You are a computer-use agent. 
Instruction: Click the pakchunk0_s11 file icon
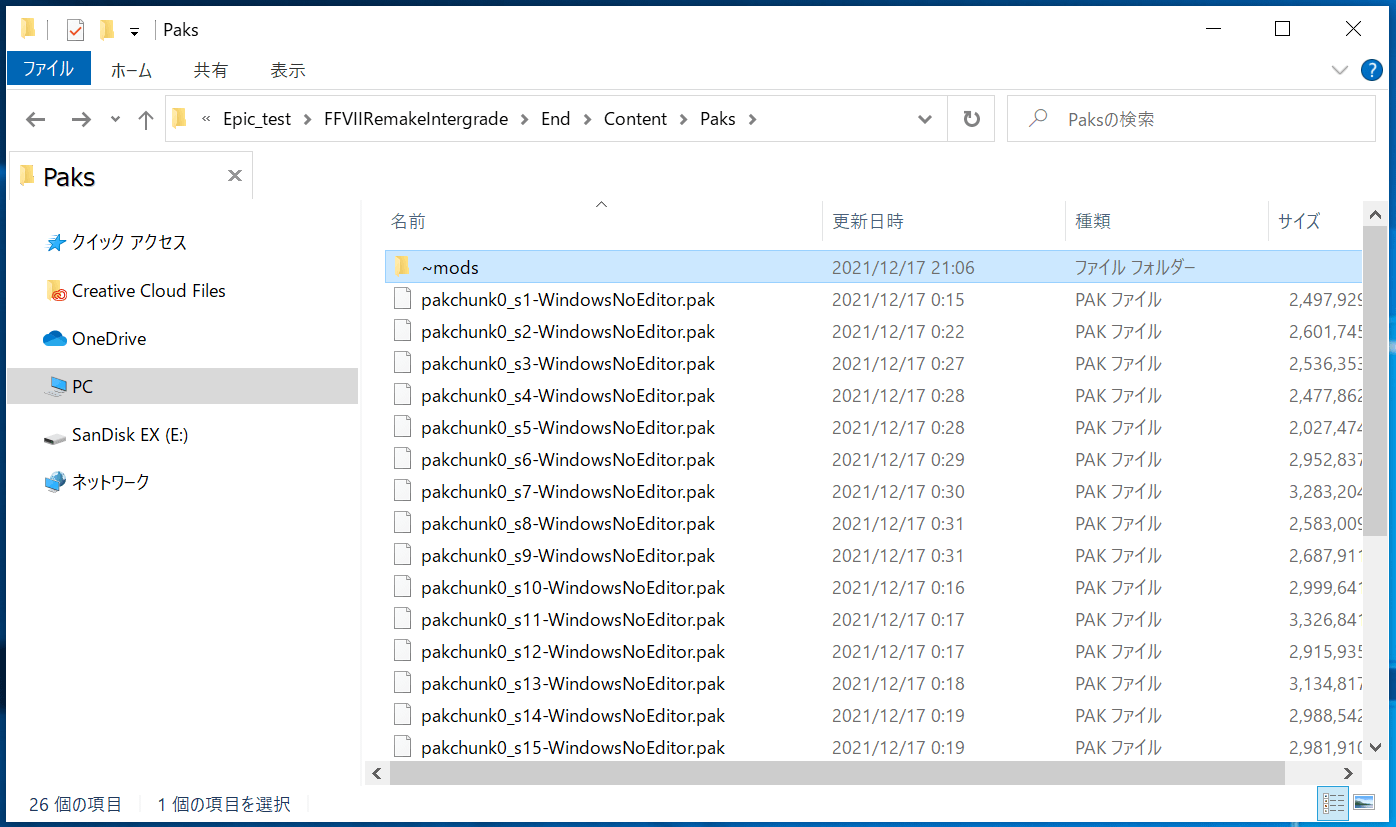(x=402, y=619)
